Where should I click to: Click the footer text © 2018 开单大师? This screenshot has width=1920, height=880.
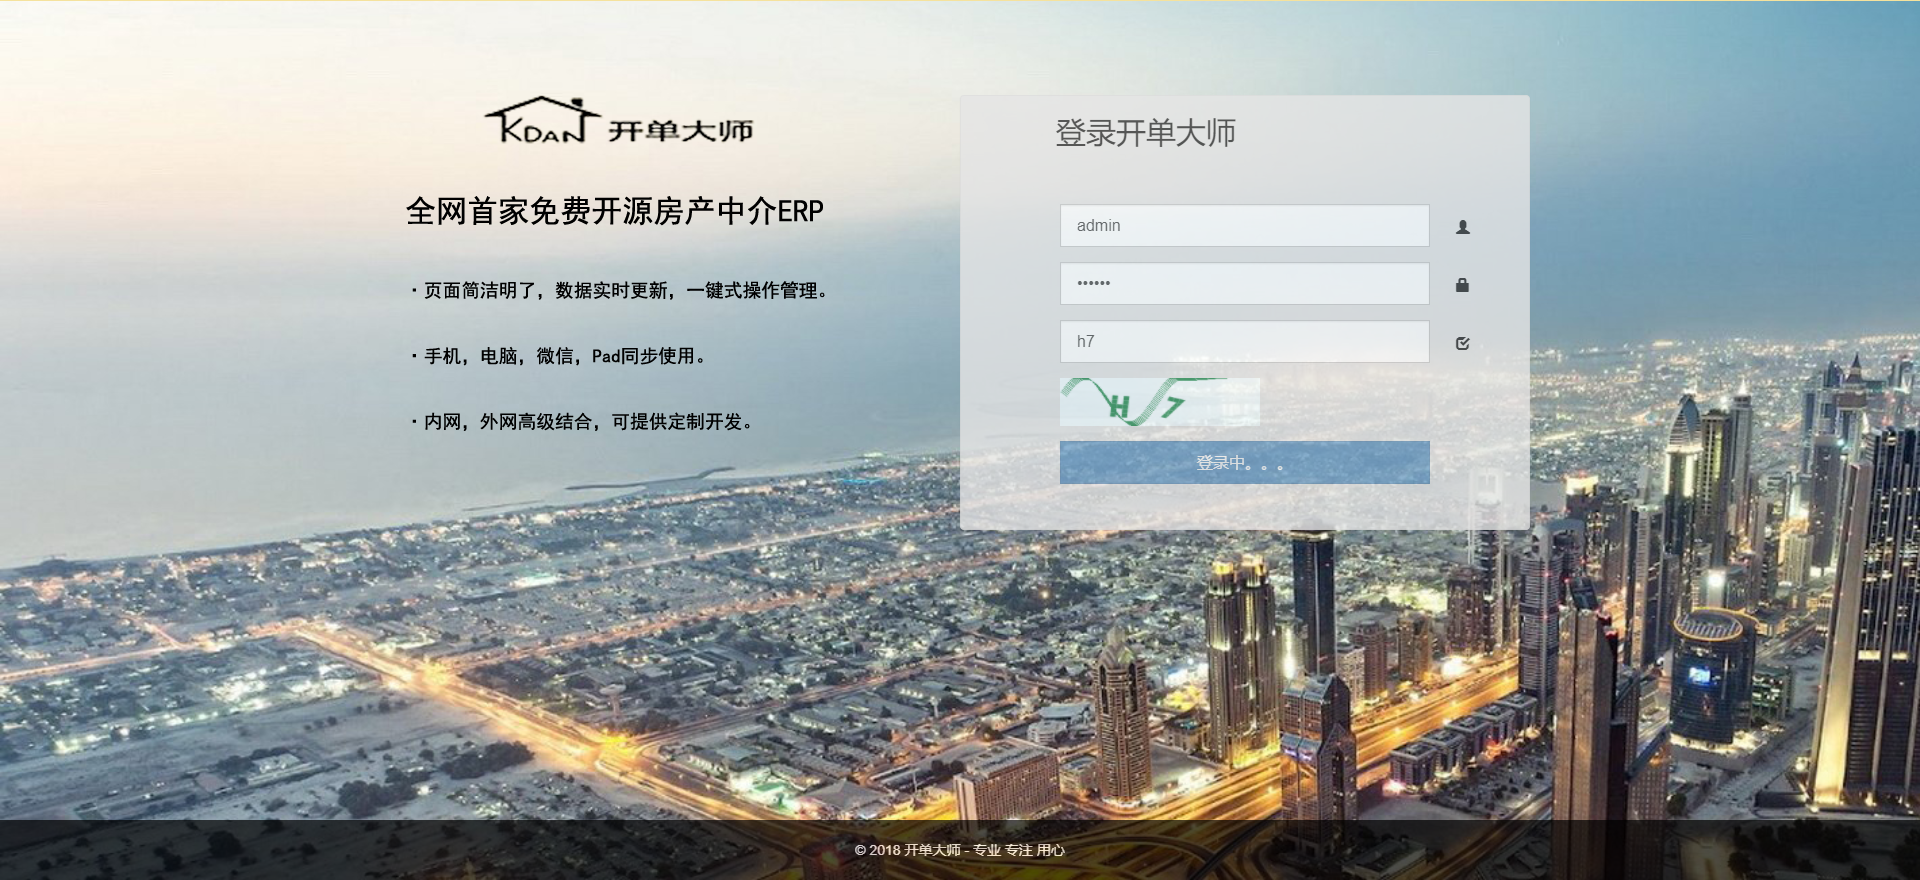coord(907,850)
